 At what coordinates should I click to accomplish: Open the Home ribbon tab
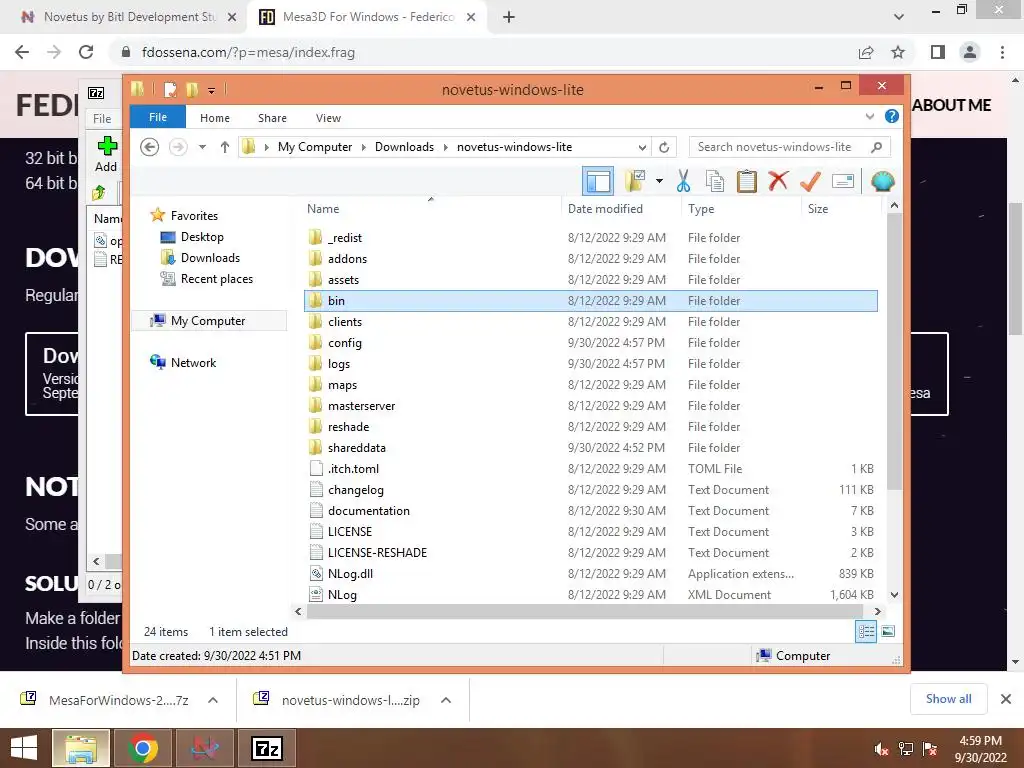coord(215,118)
